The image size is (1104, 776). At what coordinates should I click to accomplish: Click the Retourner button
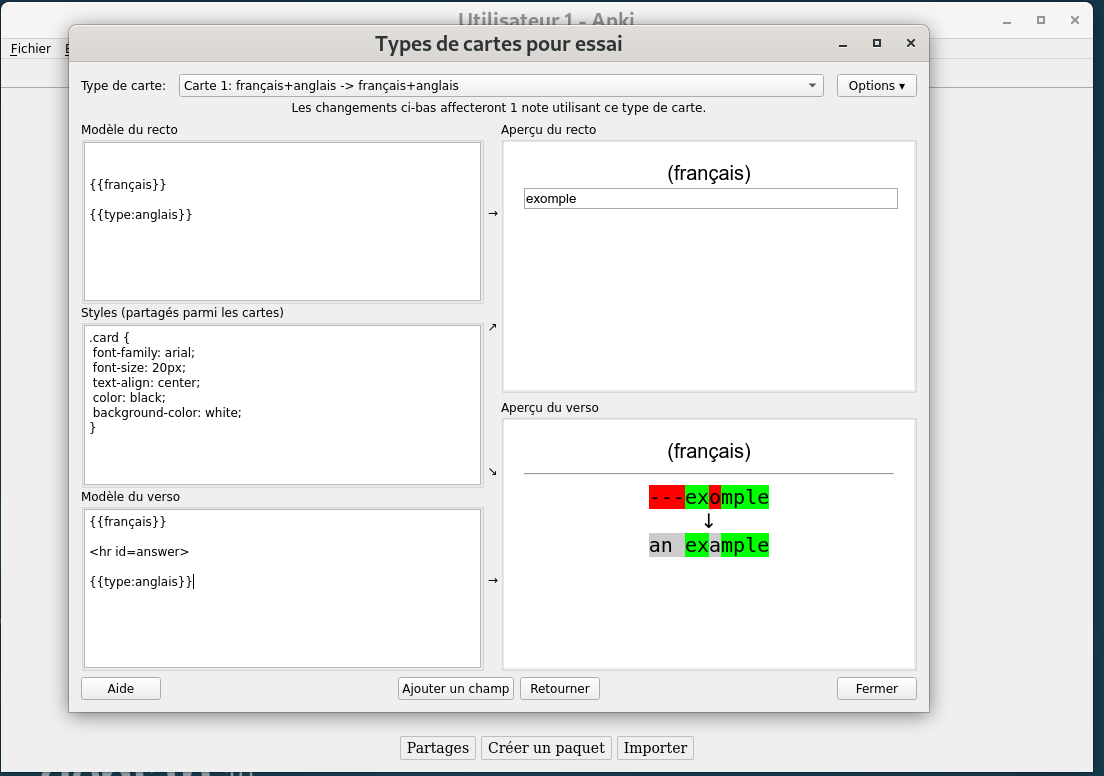tap(560, 688)
